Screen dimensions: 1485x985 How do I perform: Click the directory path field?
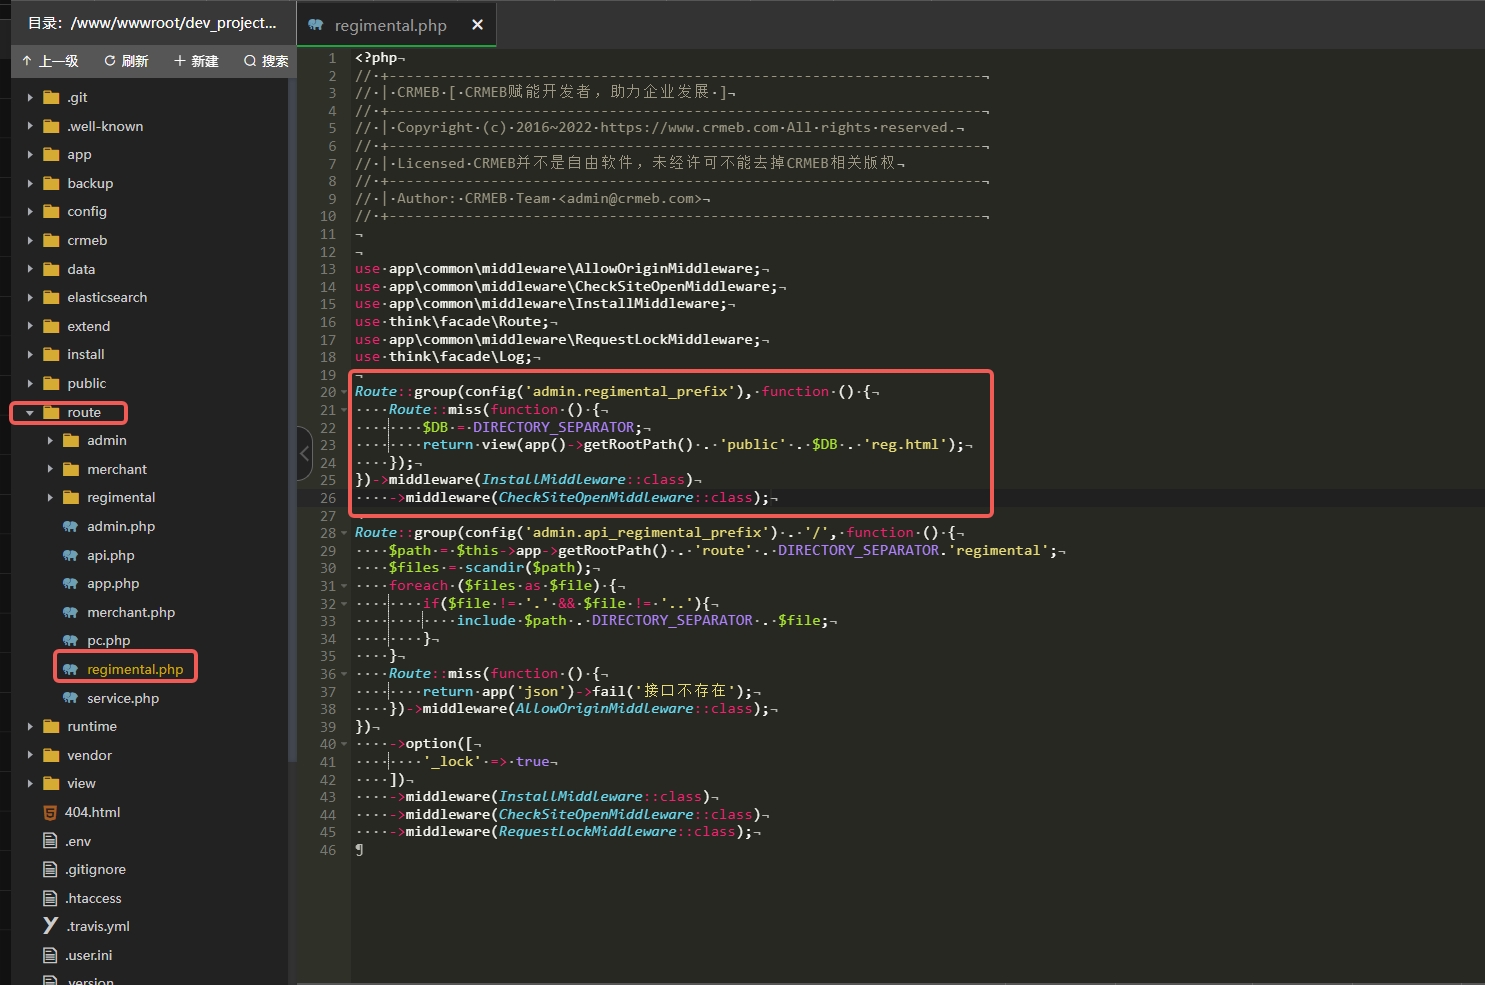tap(153, 22)
